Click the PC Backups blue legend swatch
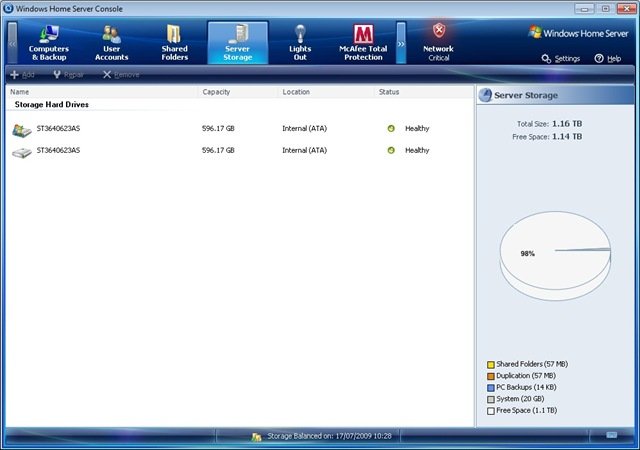 491,388
